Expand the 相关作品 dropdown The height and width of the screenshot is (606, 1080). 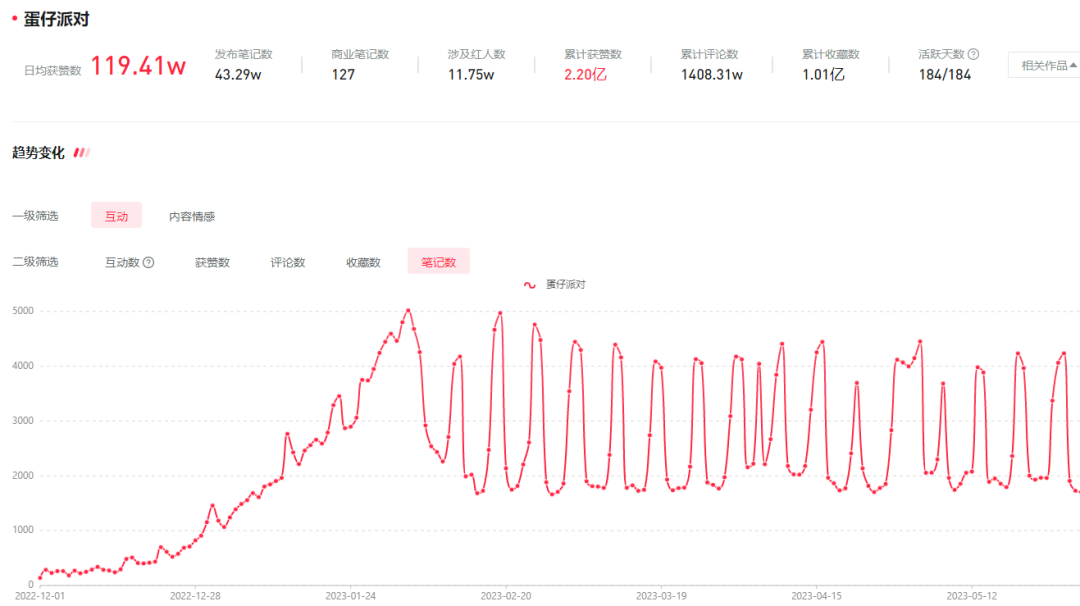click(x=1044, y=65)
